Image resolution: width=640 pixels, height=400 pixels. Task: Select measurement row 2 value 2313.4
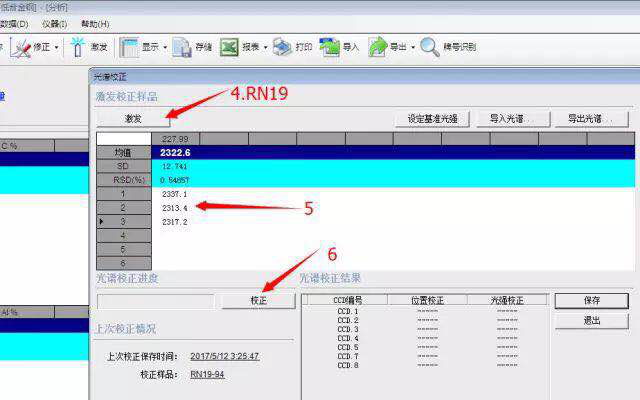175,207
